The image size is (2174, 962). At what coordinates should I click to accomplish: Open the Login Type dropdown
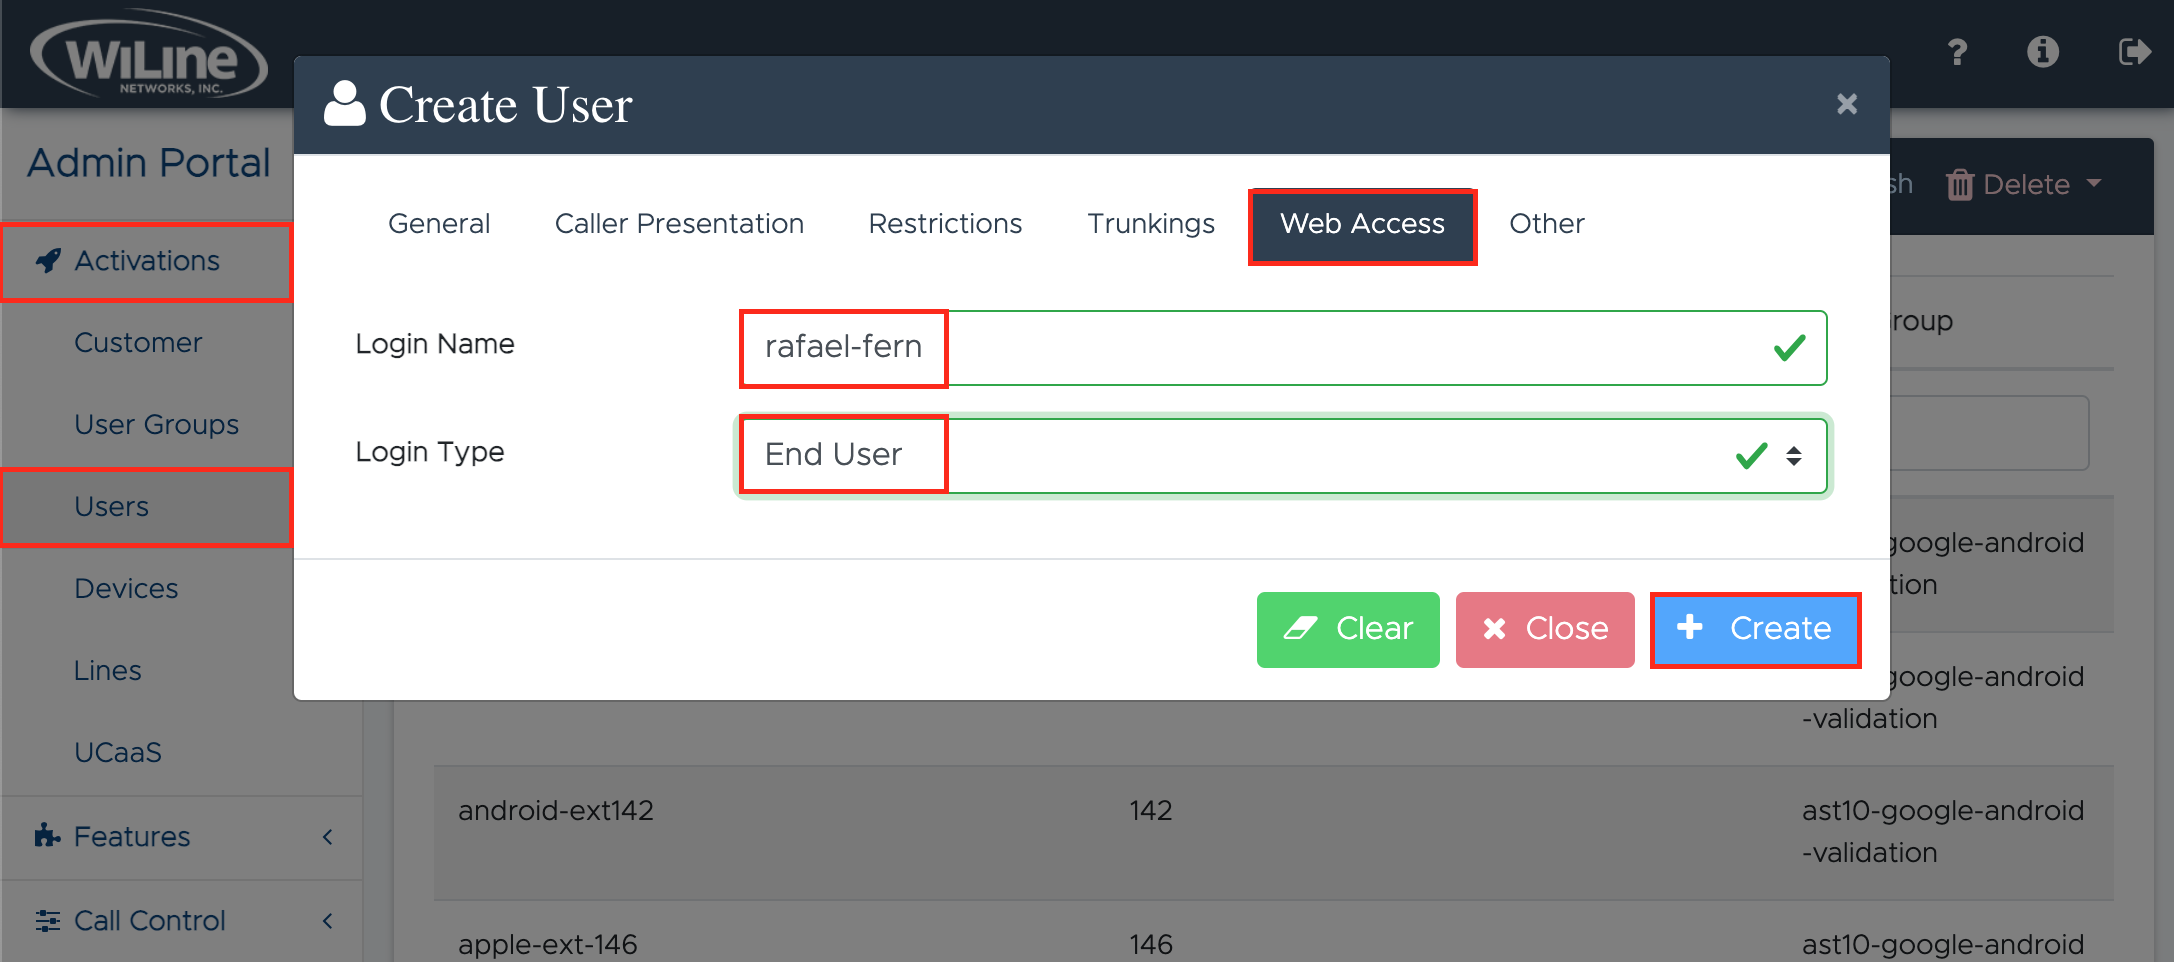click(x=1282, y=455)
